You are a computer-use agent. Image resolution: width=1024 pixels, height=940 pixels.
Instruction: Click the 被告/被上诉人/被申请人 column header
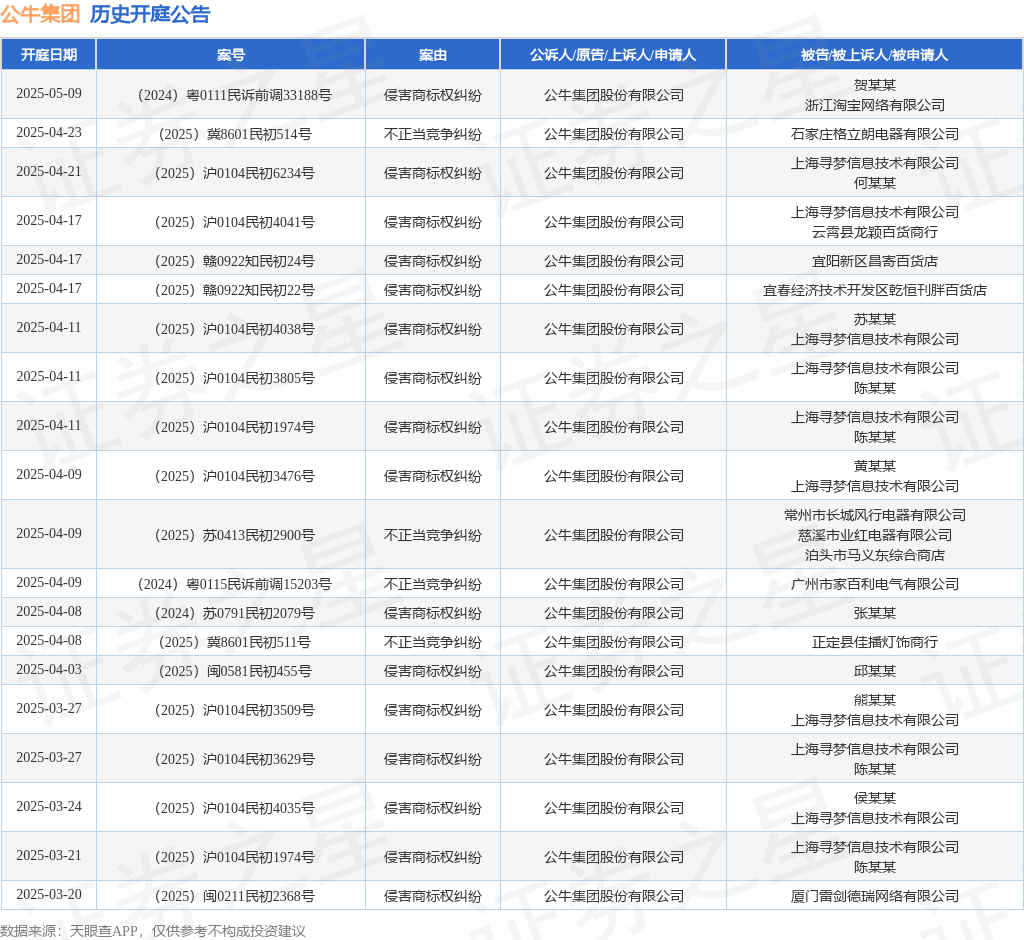(874, 55)
